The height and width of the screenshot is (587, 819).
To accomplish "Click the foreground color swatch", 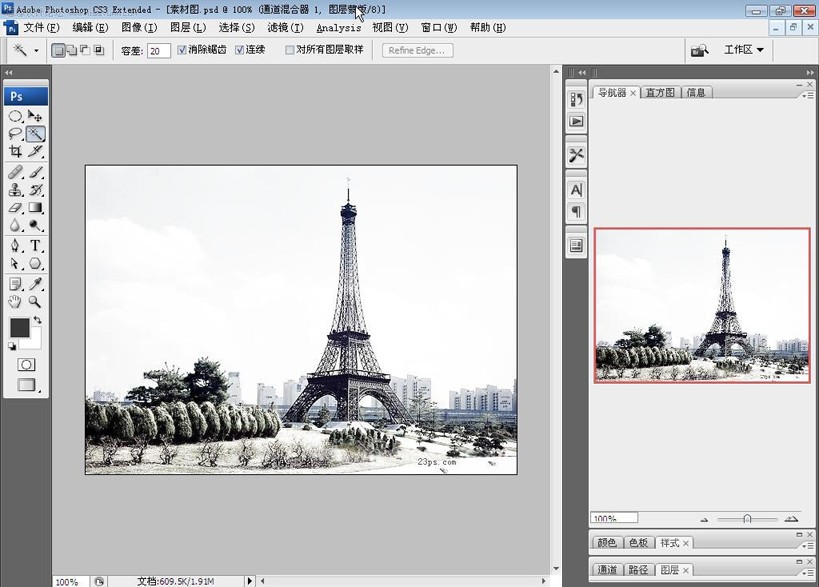I will (20, 328).
